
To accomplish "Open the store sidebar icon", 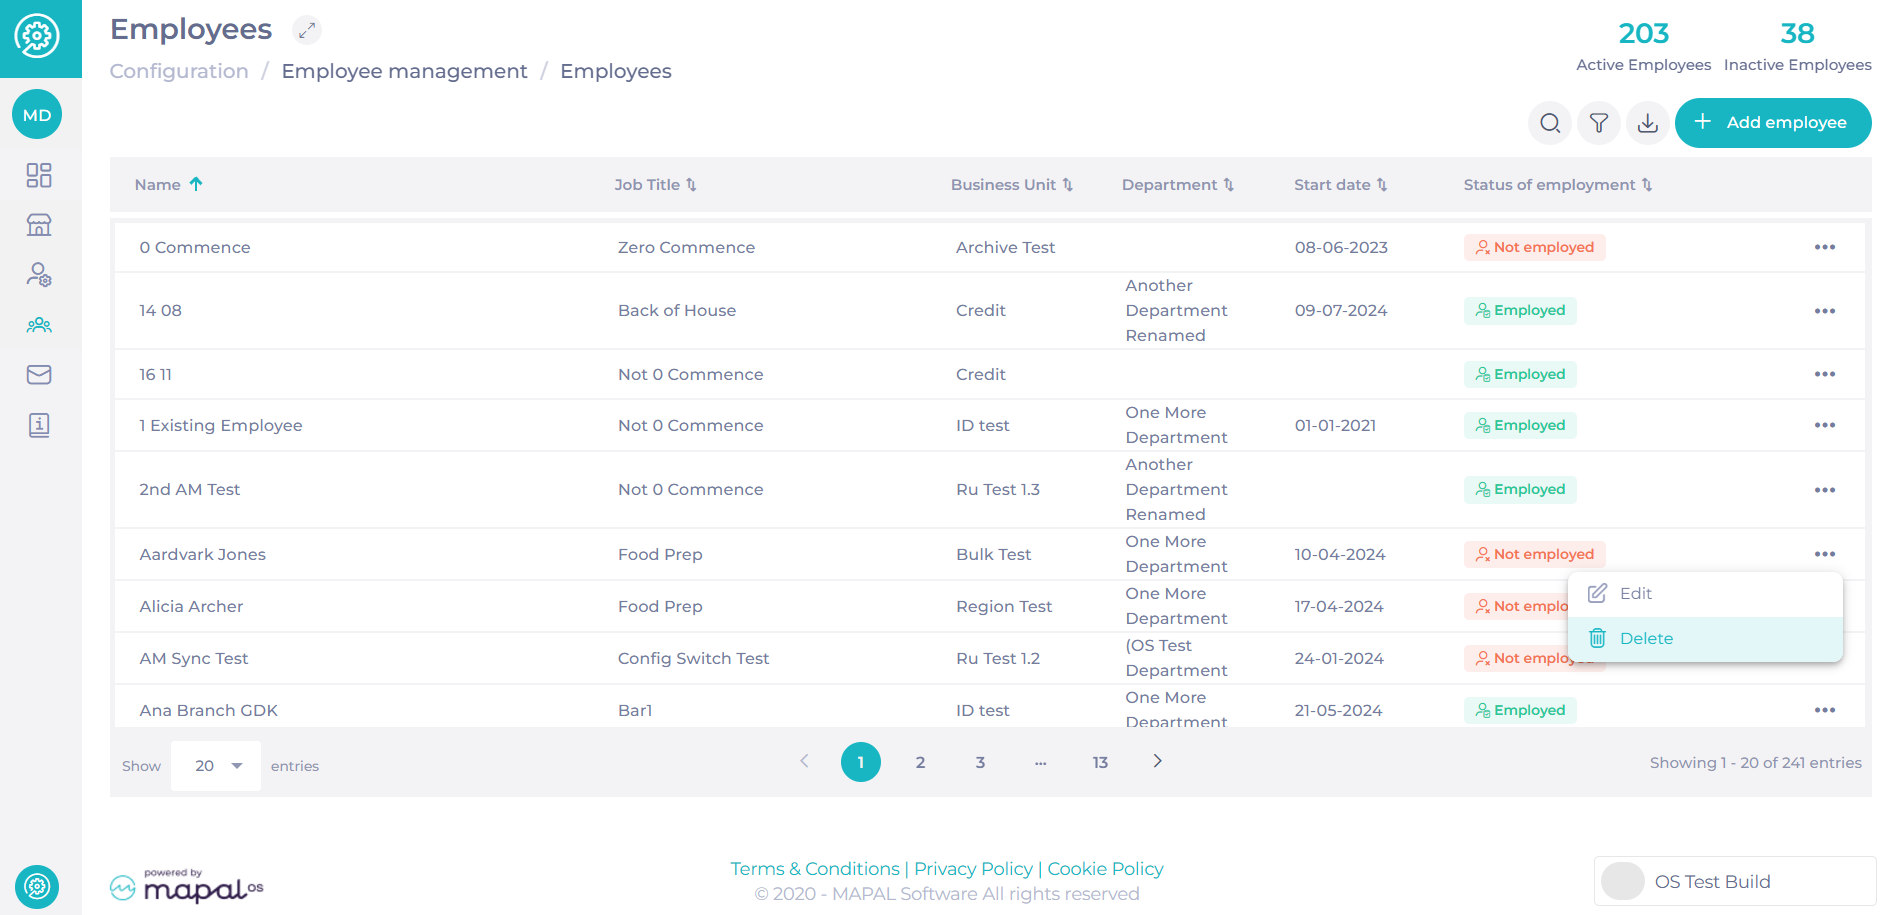I will tap(39, 225).
